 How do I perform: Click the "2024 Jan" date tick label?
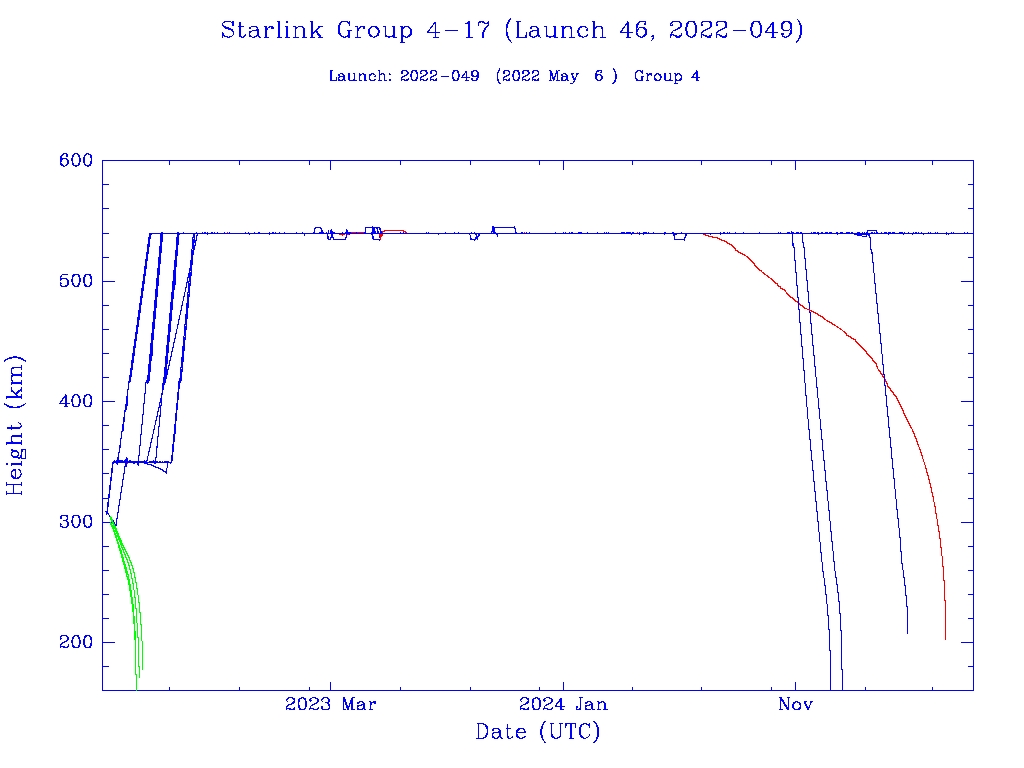(563, 704)
